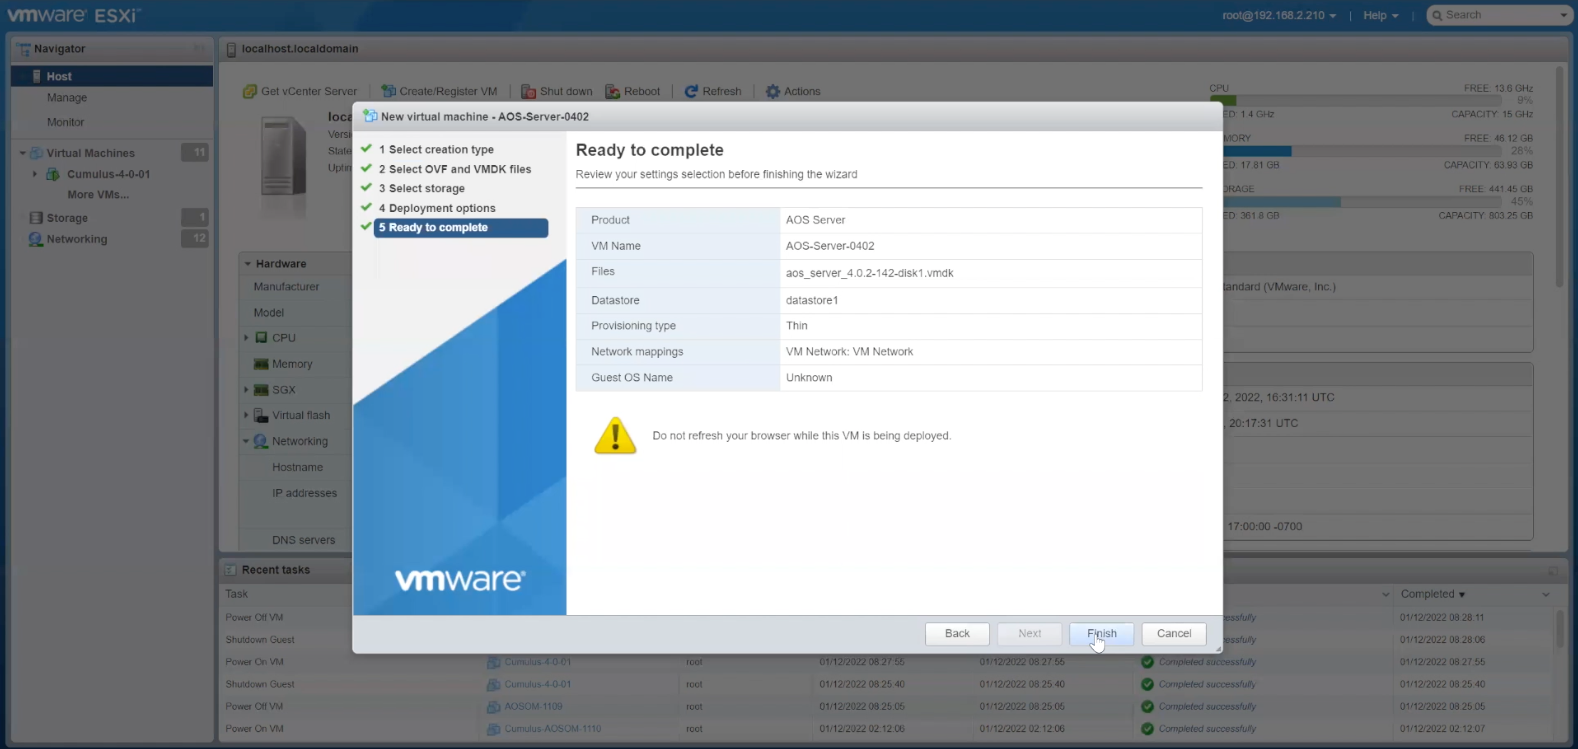The width and height of the screenshot is (1578, 749).
Task: Expand the SGX hardware row
Action: pos(246,390)
